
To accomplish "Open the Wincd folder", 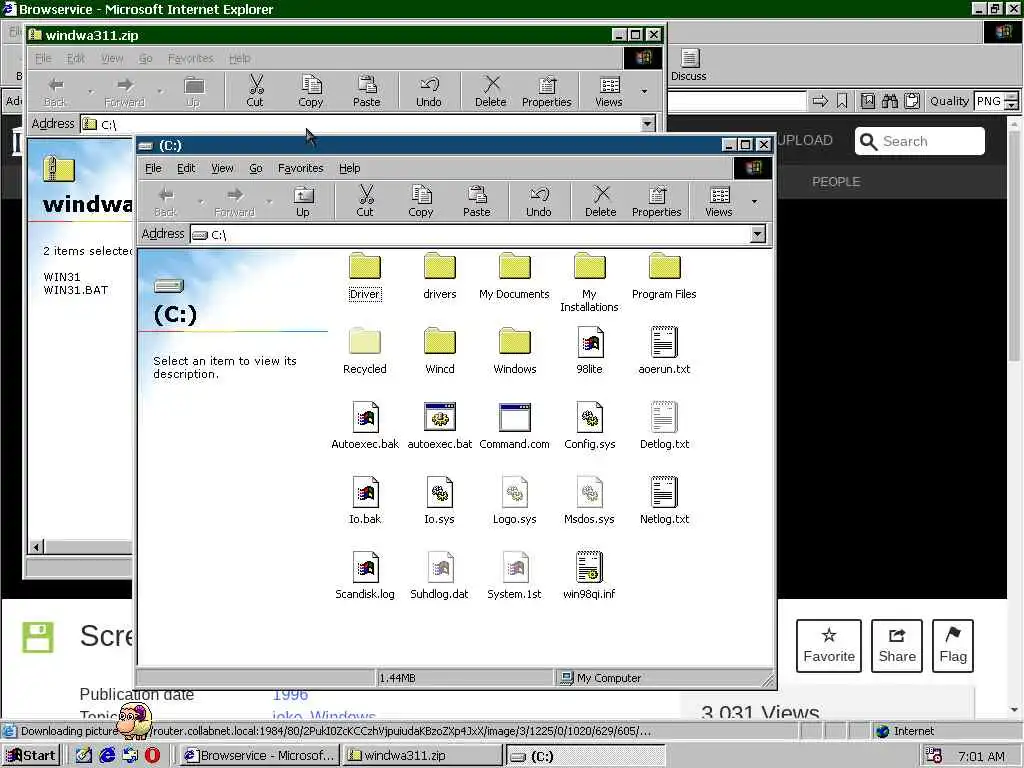I will [440, 351].
